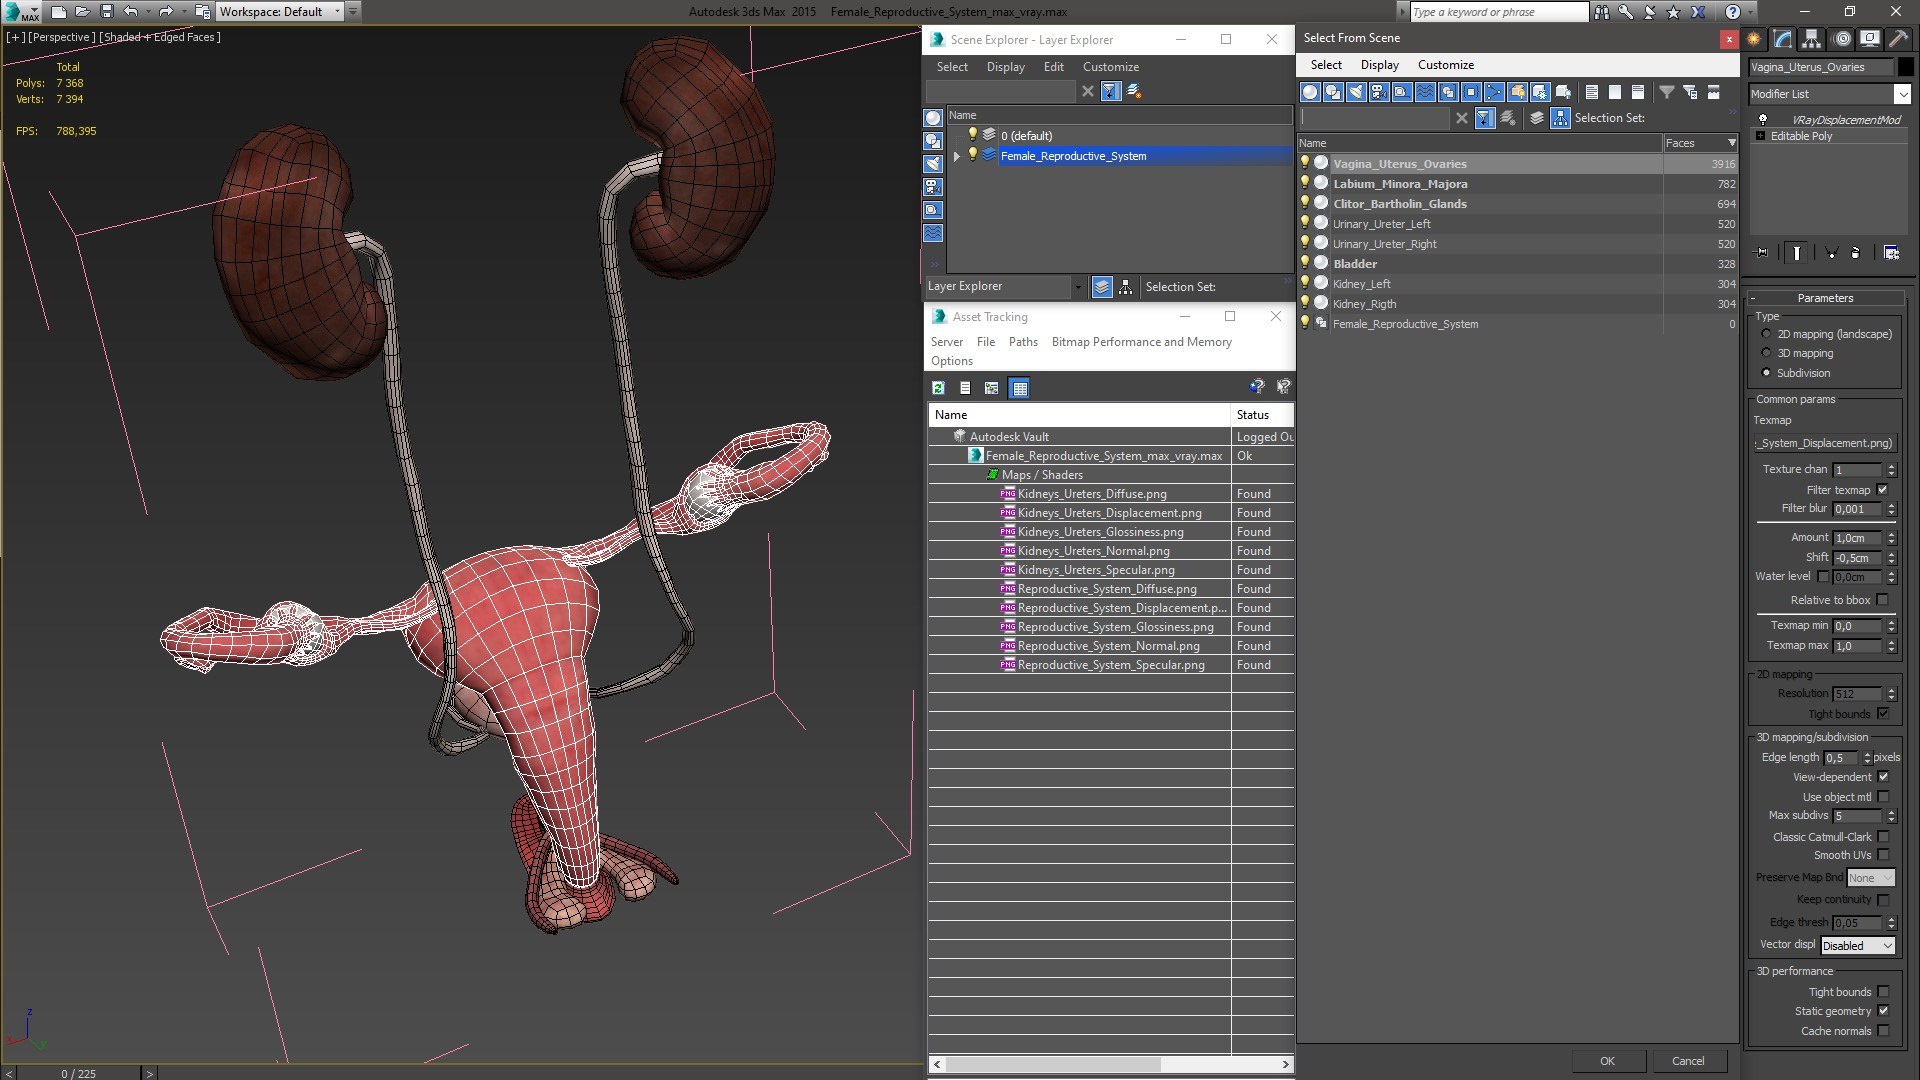Screen dimensions: 1920x1080
Task: Undo the last scene operation
Action: click(x=130, y=12)
